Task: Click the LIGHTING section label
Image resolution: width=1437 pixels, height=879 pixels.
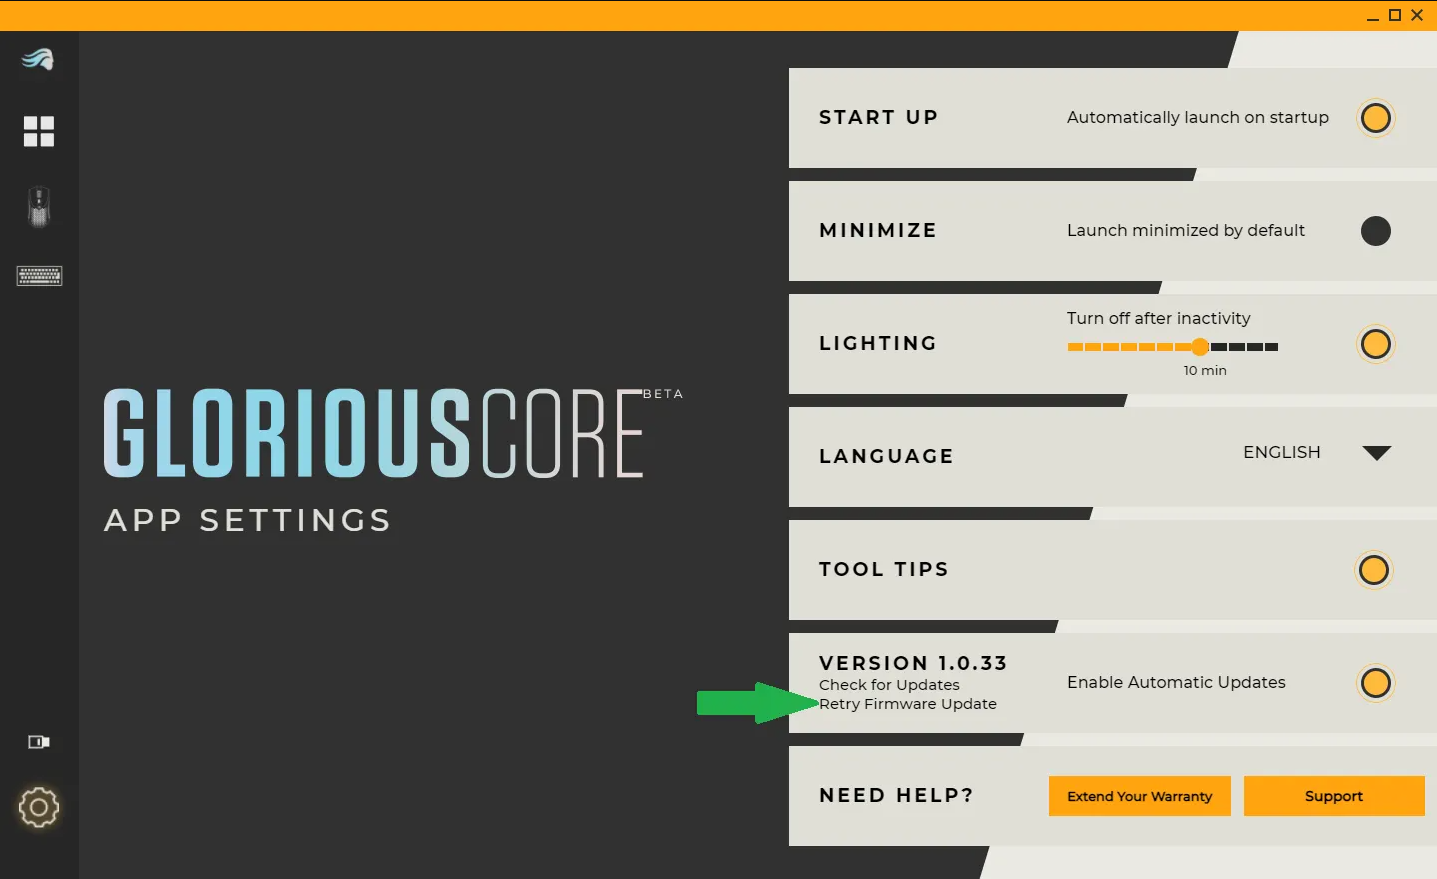Action: pyautogui.click(x=878, y=343)
